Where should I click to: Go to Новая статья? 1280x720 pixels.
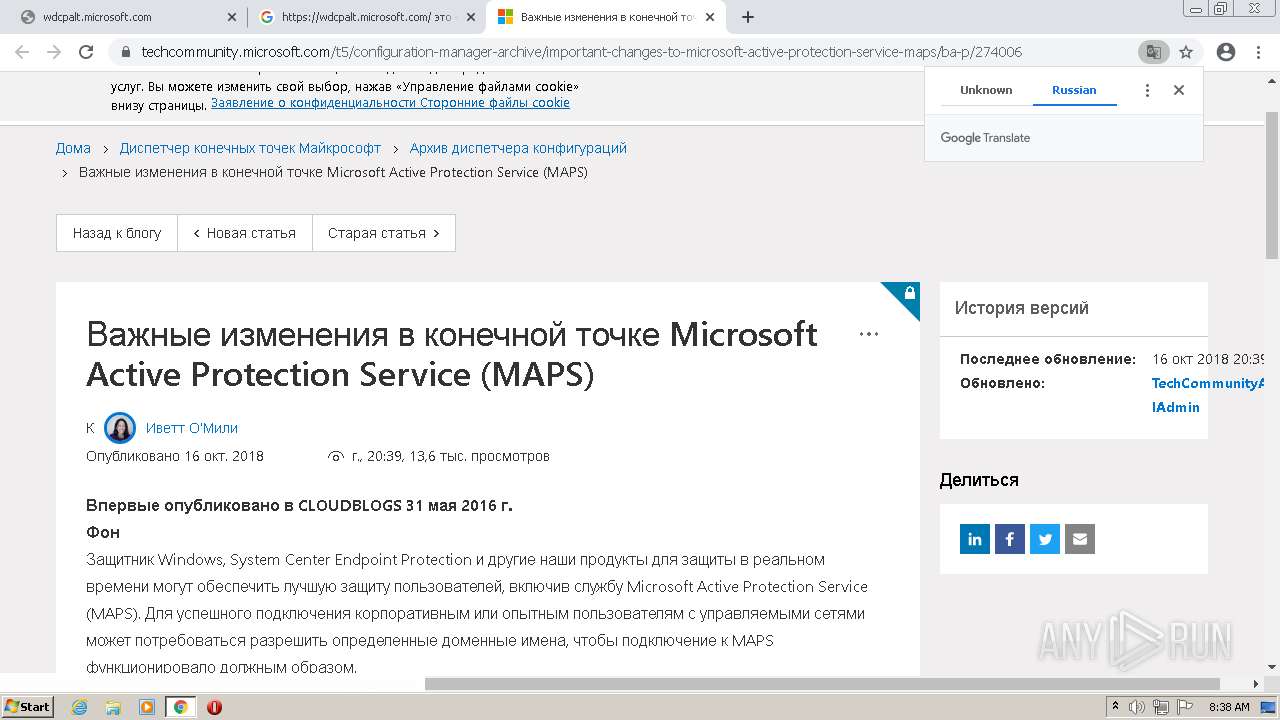pyautogui.click(x=245, y=233)
